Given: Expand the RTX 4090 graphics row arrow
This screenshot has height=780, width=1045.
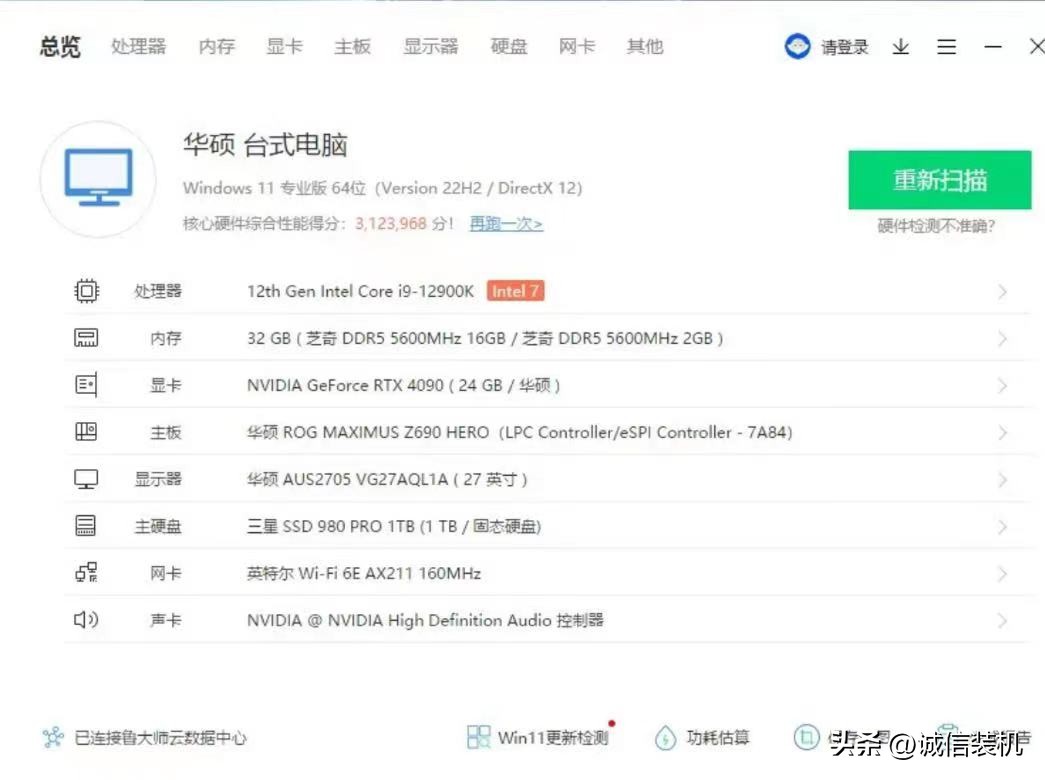Looking at the screenshot, I should 1002,386.
